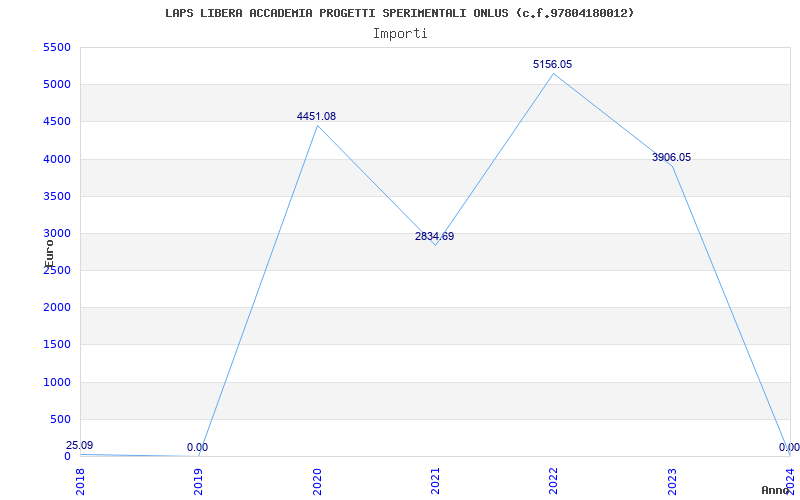Click y-axis value 2500

[57, 271]
